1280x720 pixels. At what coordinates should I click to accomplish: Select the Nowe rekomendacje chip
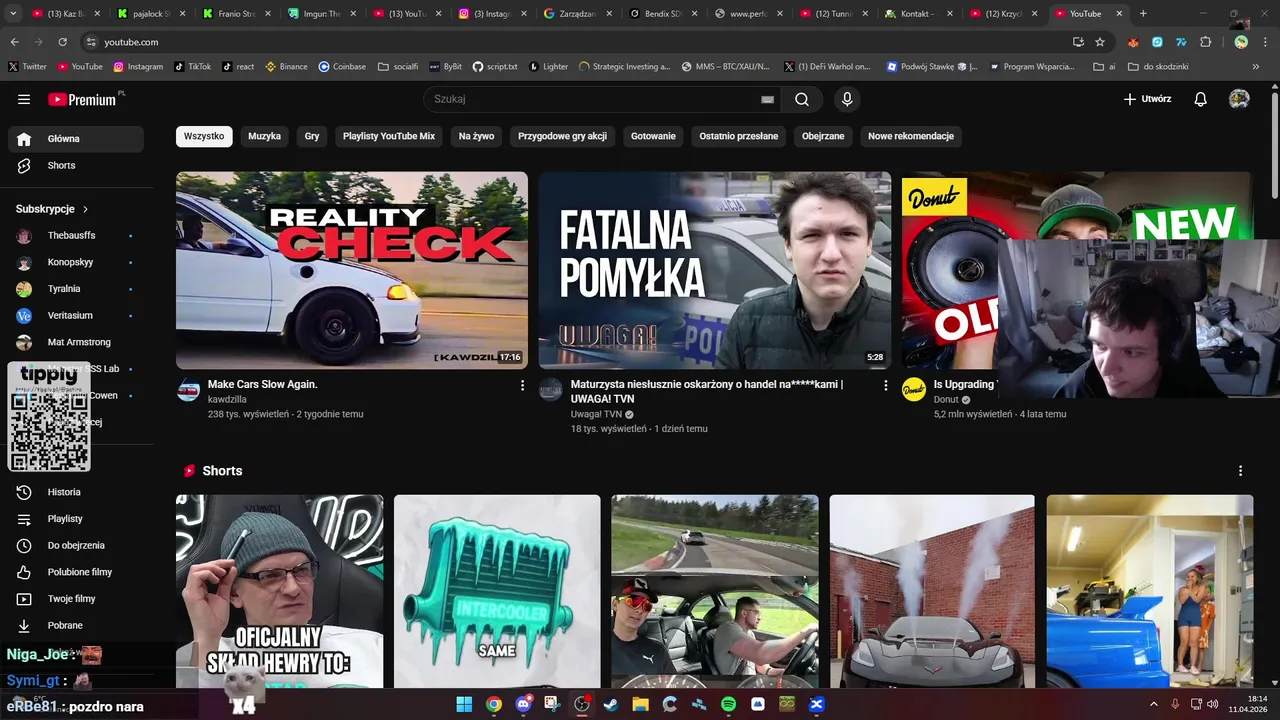(911, 136)
